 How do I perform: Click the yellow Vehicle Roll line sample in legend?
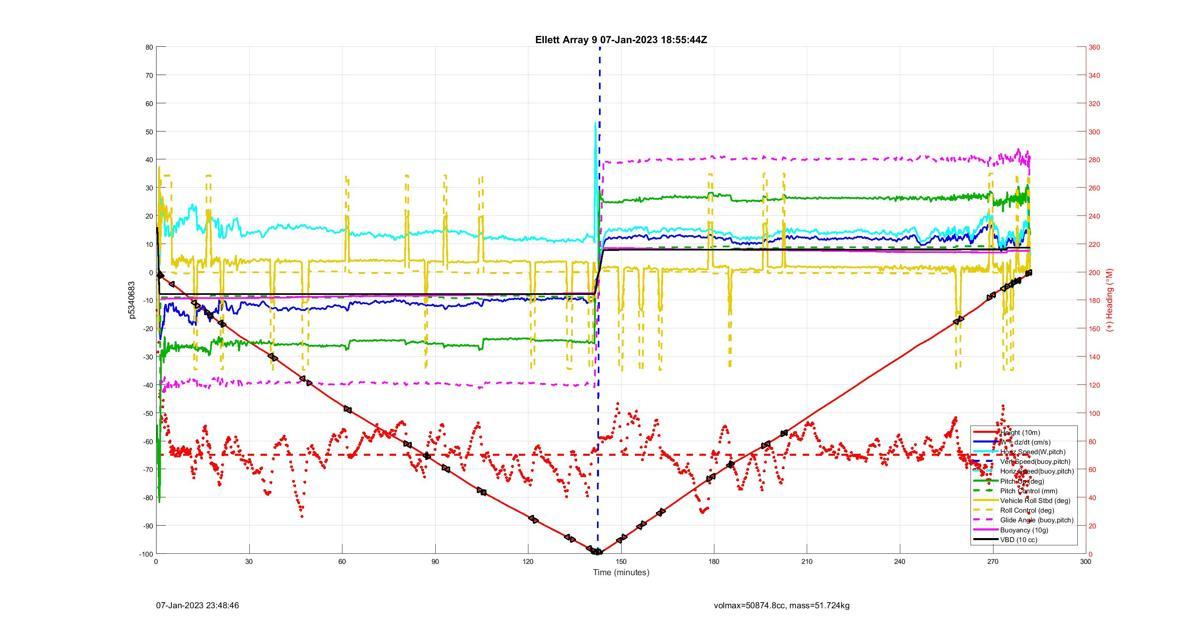point(985,501)
